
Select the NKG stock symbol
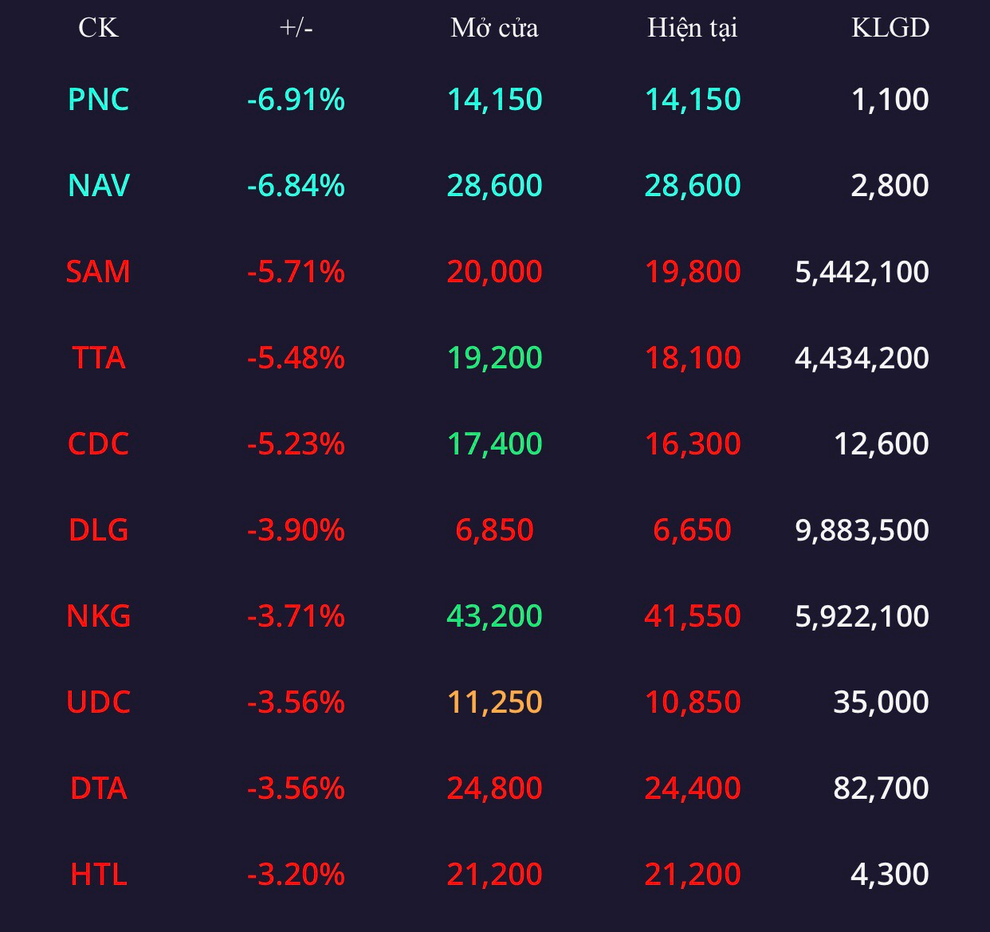click(x=98, y=616)
